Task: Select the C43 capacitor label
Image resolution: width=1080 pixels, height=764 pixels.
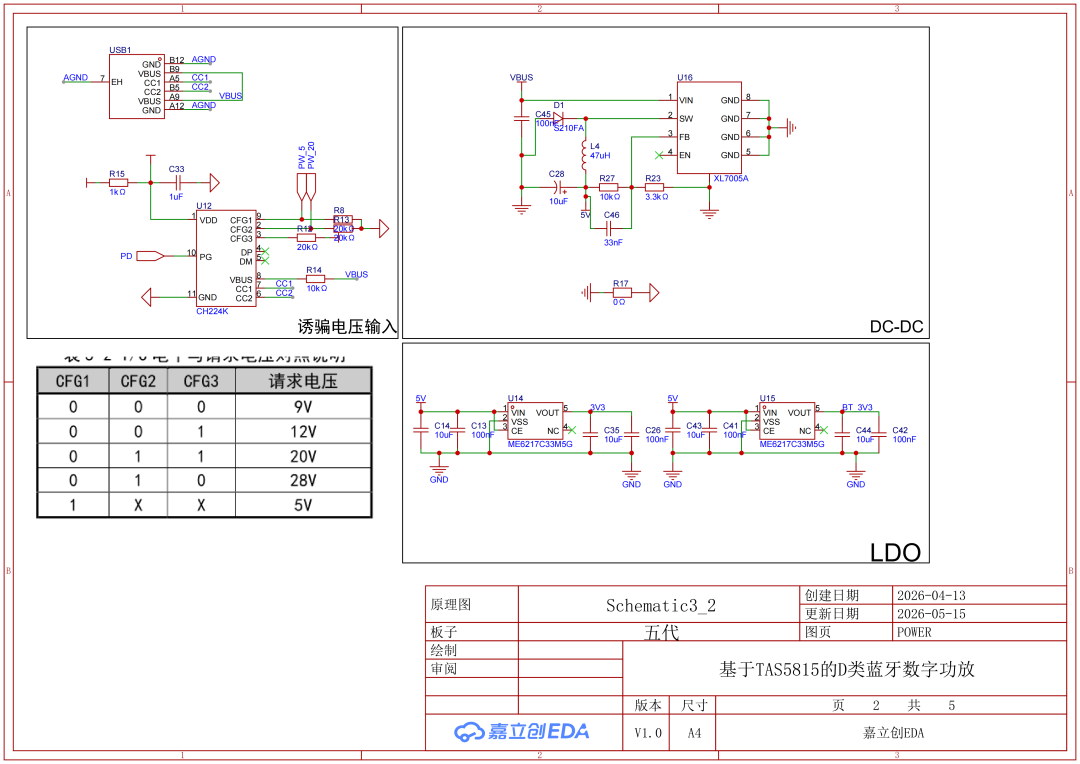Action: (x=694, y=426)
